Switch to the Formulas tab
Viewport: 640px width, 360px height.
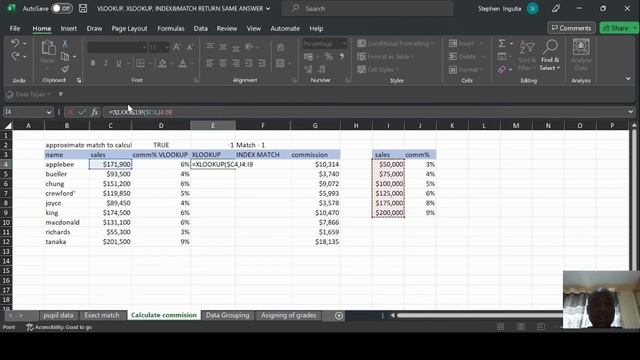171,29
